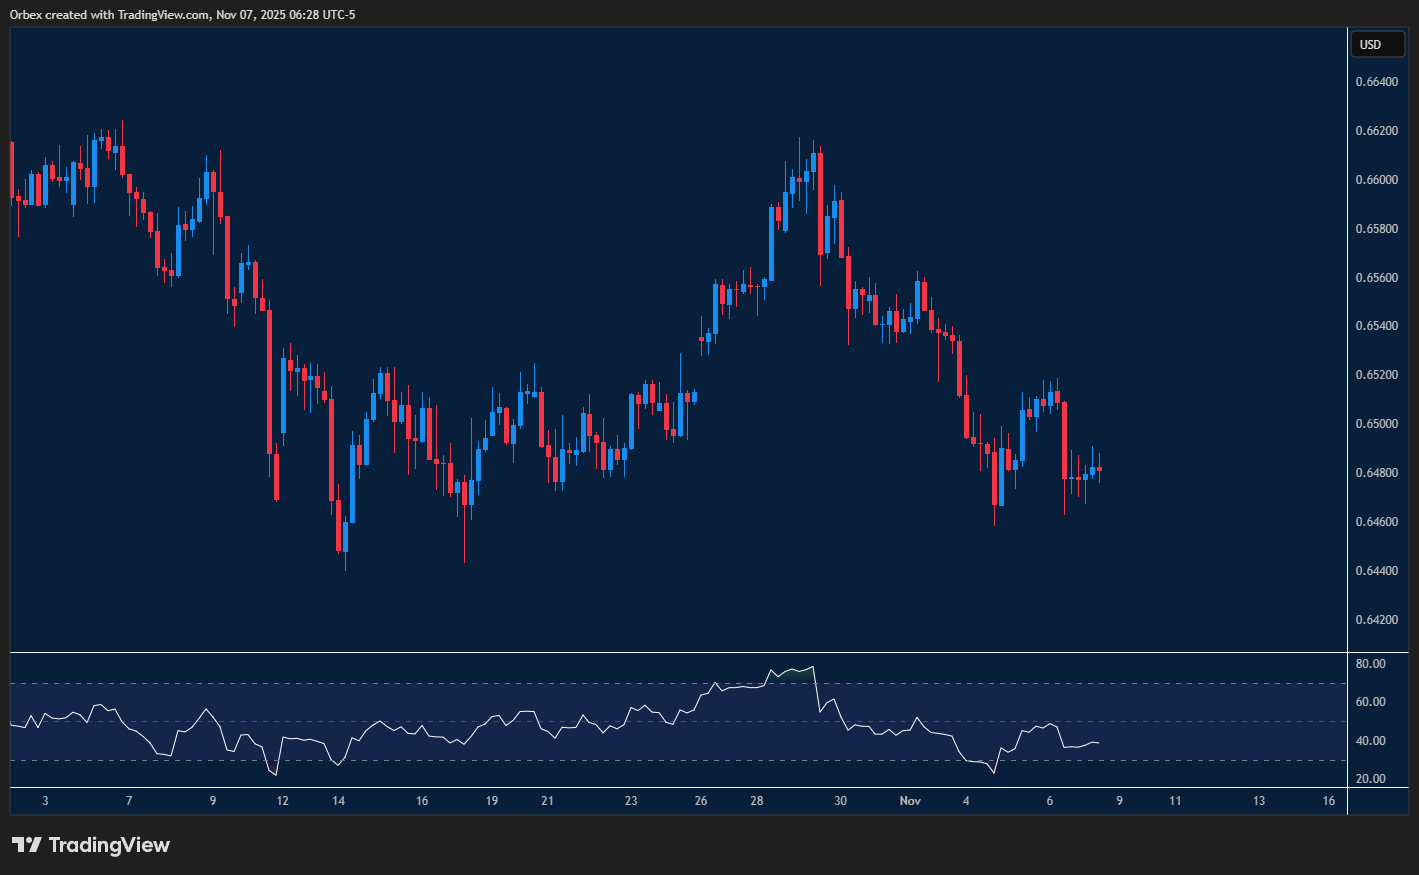Viewport: 1419px width, 875px height.
Task: Click the 0.66400 price axis label
Action: pos(1376,82)
